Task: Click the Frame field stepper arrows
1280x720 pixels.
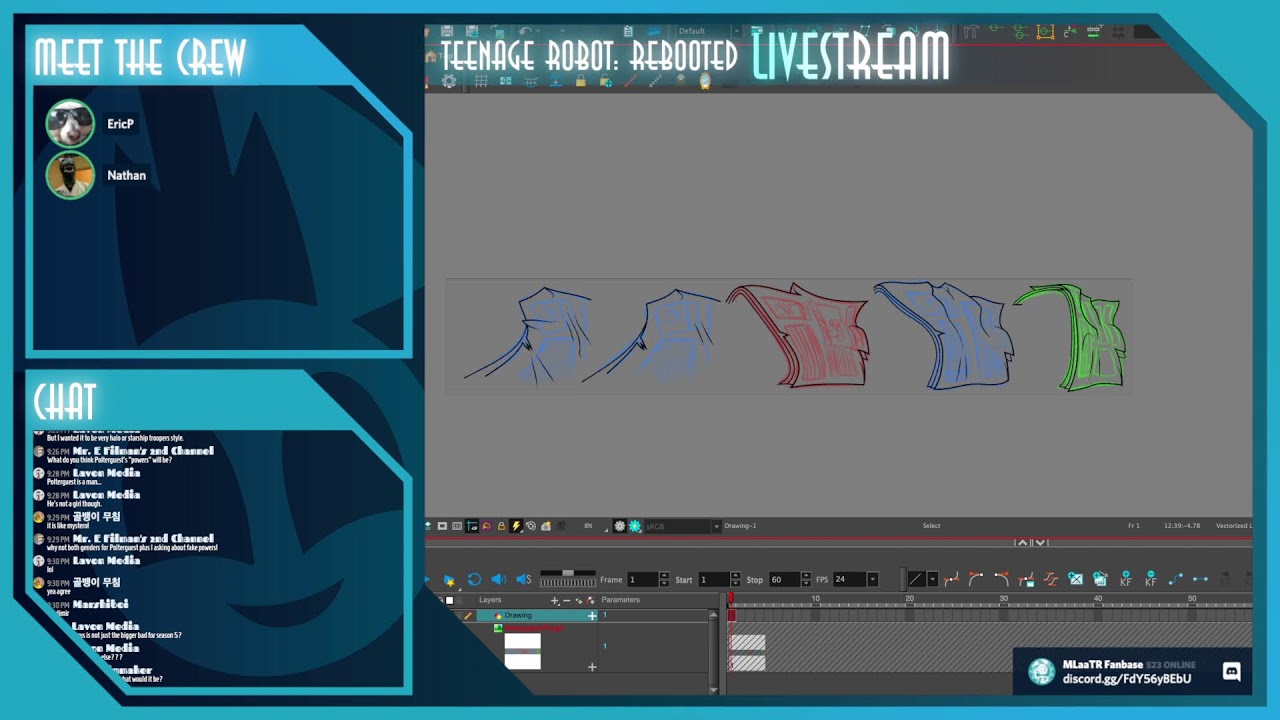Action: (664, 579)
